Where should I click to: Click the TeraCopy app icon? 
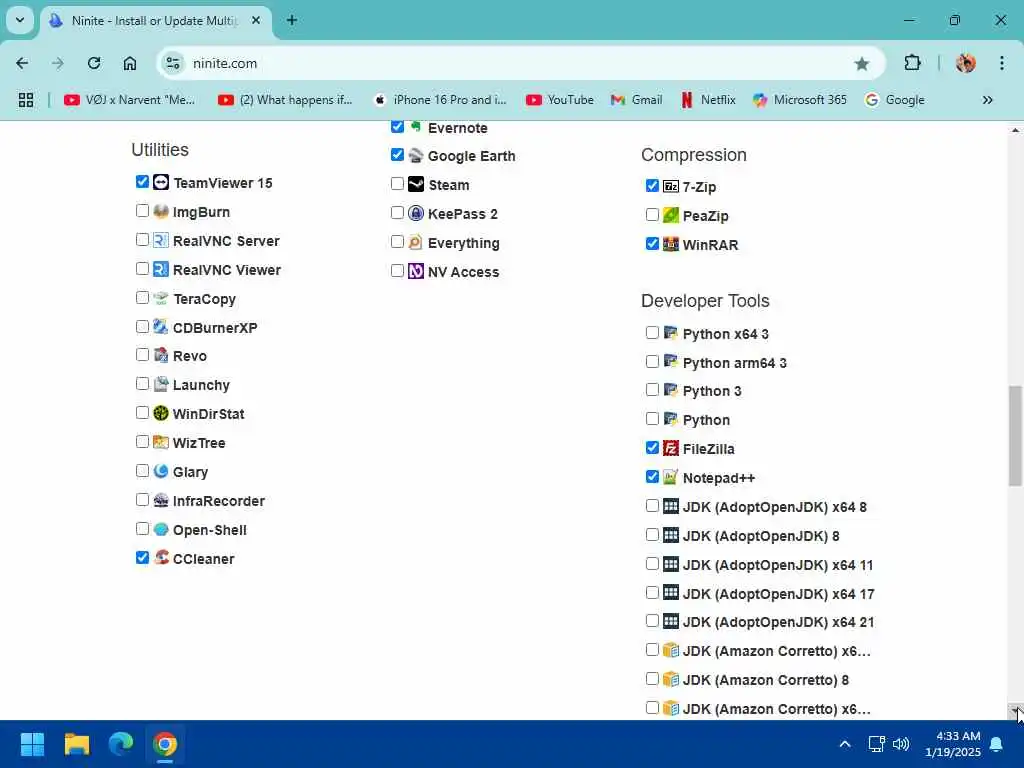click(161, 298)
